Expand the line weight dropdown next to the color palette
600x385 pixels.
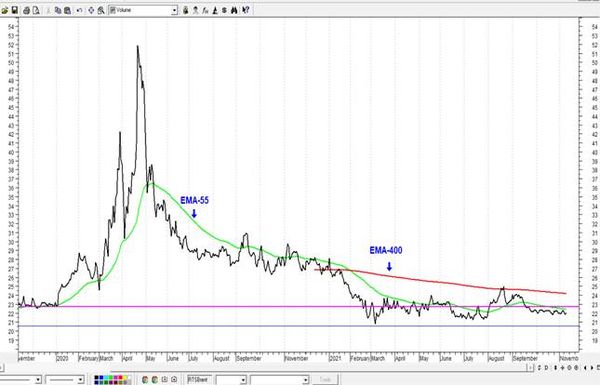click(81, 380)
